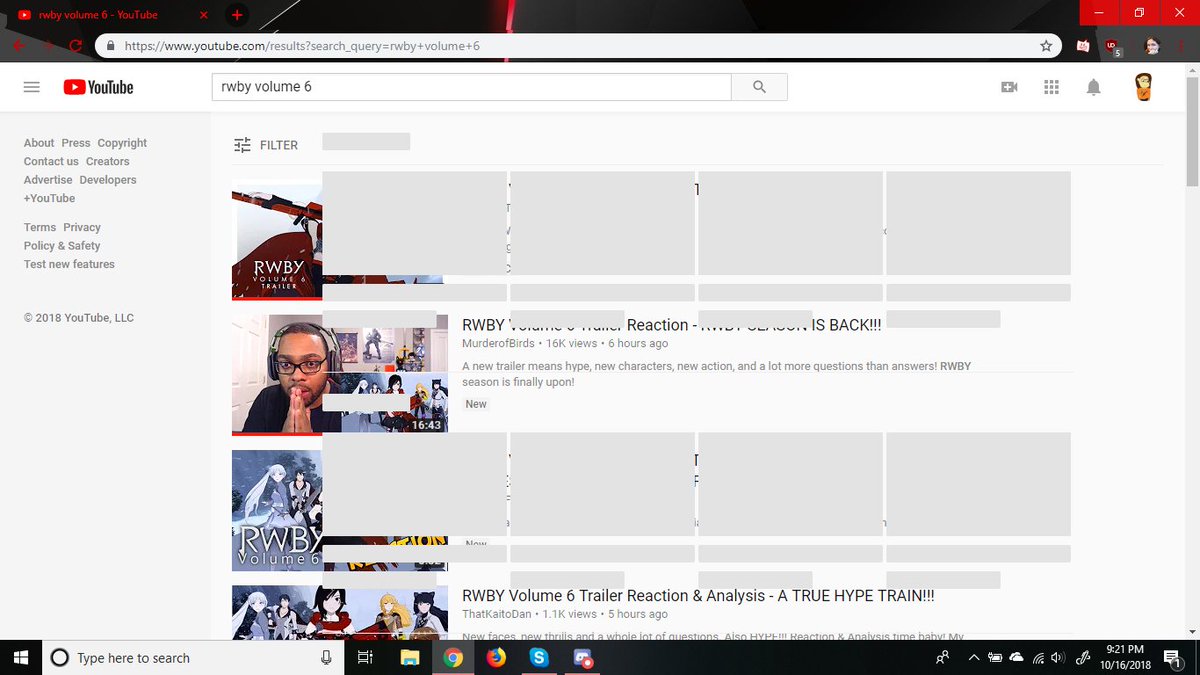This screenshot has width=1200, height=675.
Task: Open File Explorer from the taskbar
Action: tap(409, 657)
